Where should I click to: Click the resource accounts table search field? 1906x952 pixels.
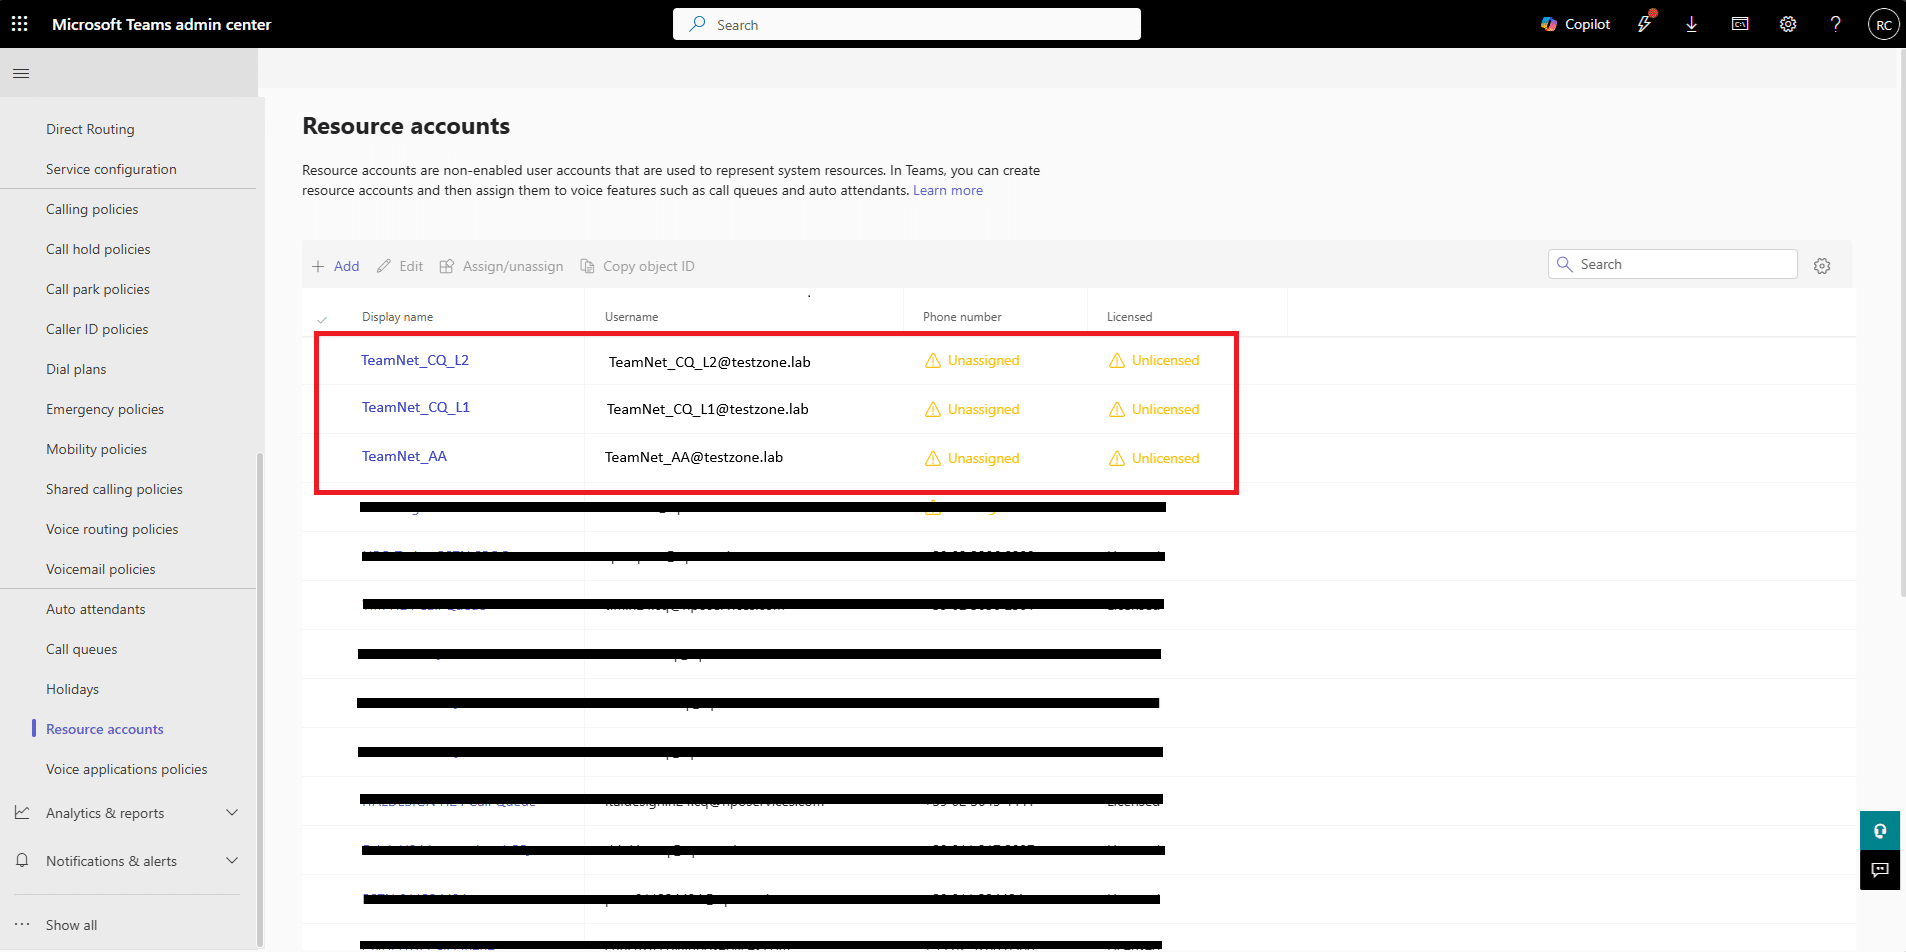(1682, 264)
